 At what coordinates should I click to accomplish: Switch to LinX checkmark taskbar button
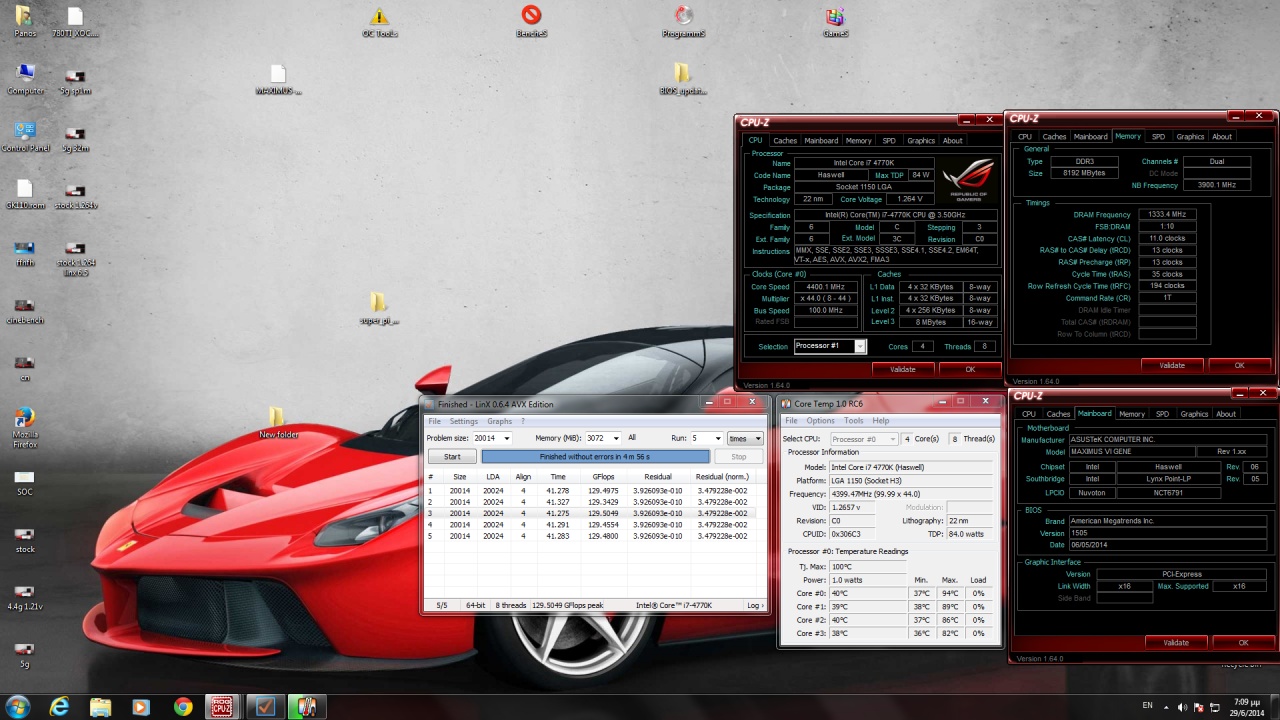pos(264,707)
